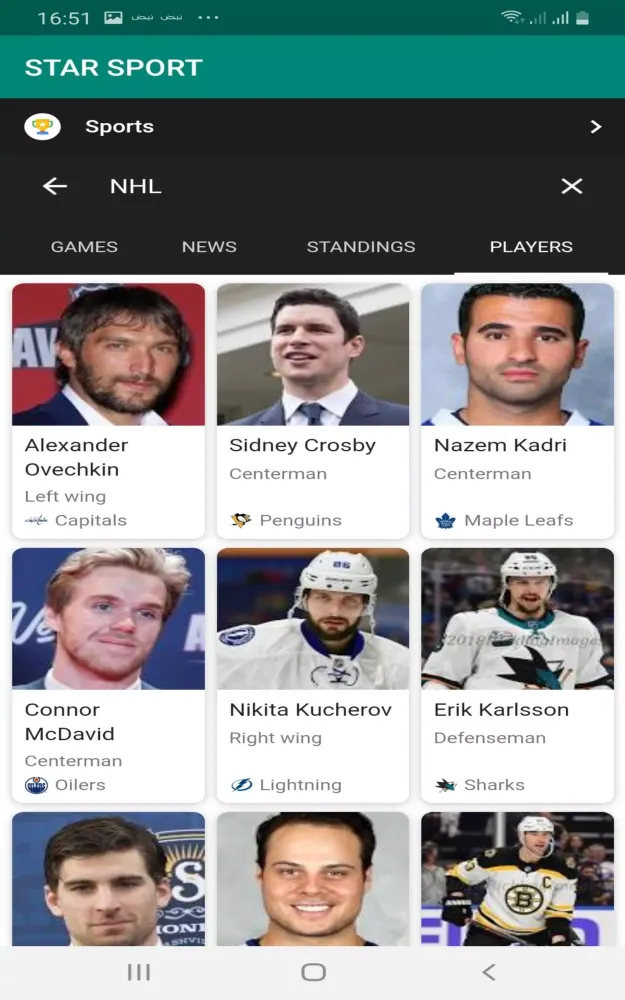625x1000 pixels.
Task: Open the News tab
Action: pyautogui.click(x=209, y=247)
